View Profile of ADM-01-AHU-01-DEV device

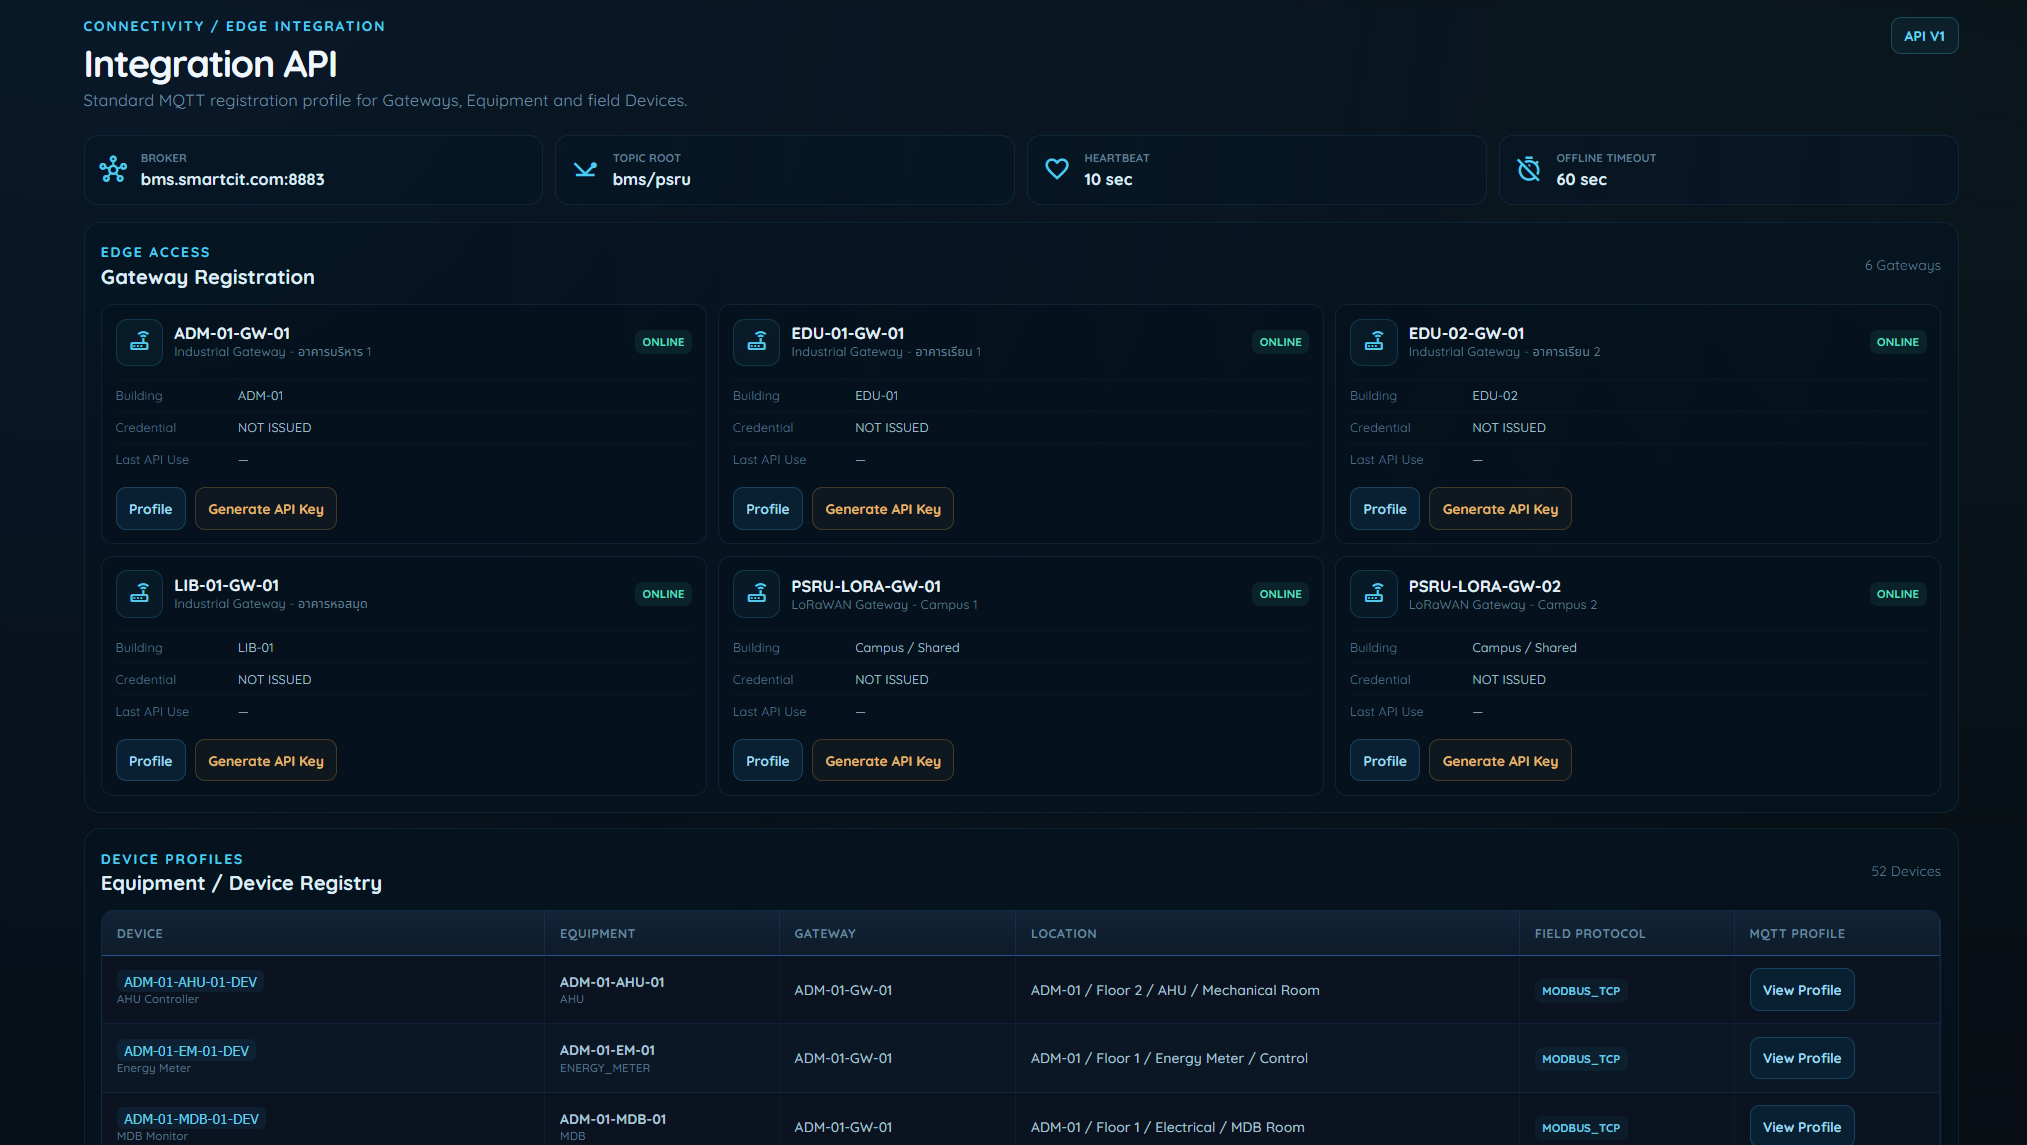(x=1802, y=990)
